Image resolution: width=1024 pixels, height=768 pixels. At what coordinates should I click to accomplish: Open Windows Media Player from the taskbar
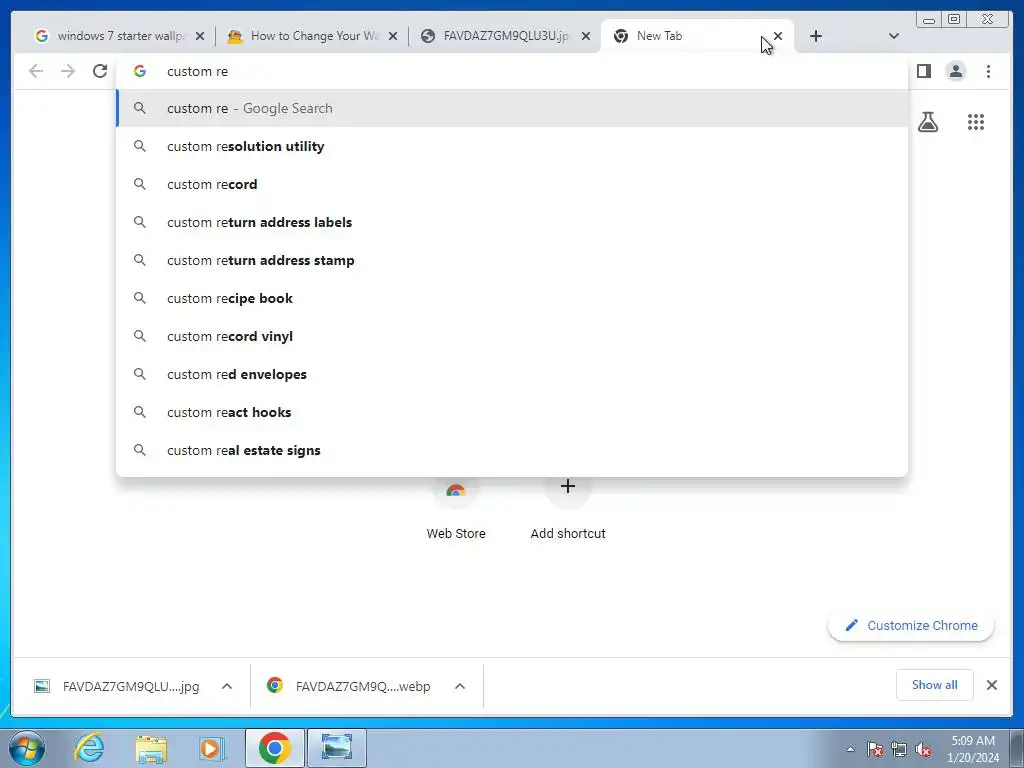pyautogui.click(x=211, y=748)
